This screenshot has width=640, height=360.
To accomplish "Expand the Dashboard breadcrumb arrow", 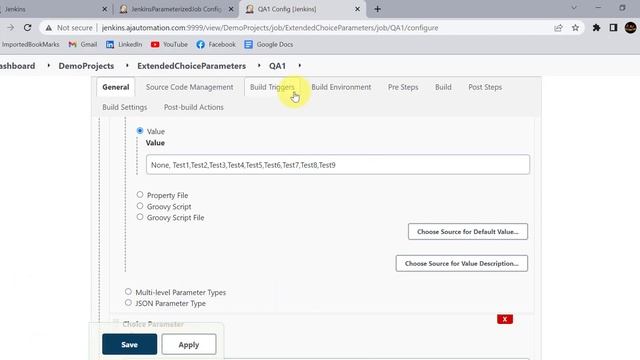I will coord(48,66).
